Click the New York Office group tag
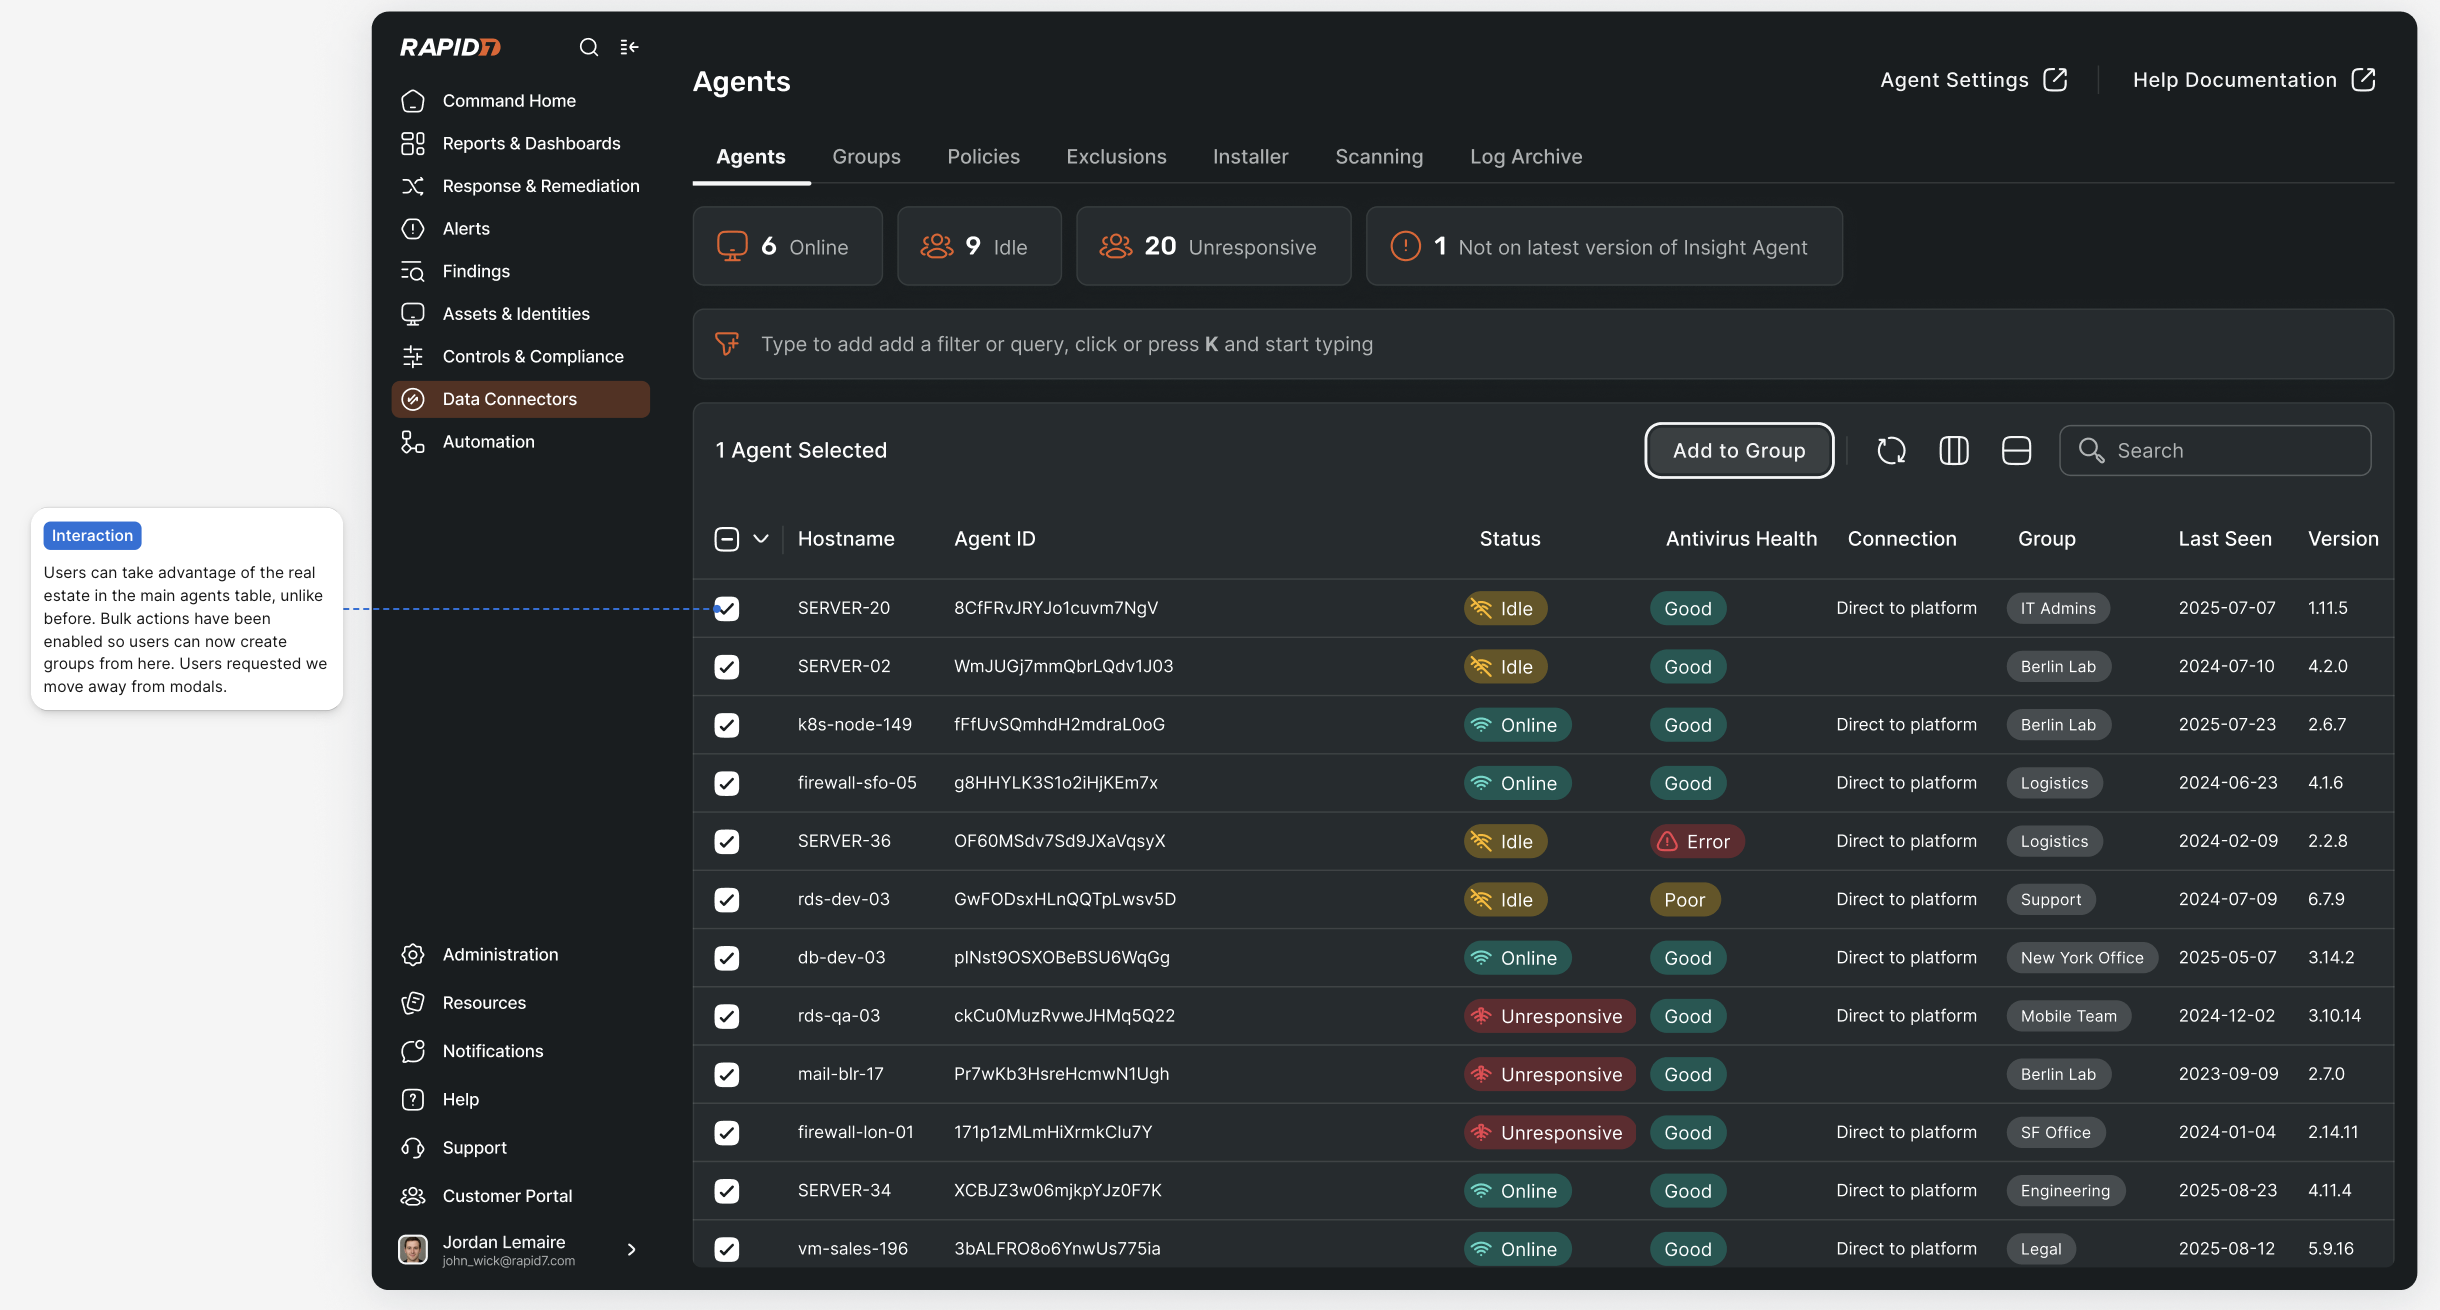The height and width of the screenshot is (1310, 2440). point(2082,958)
